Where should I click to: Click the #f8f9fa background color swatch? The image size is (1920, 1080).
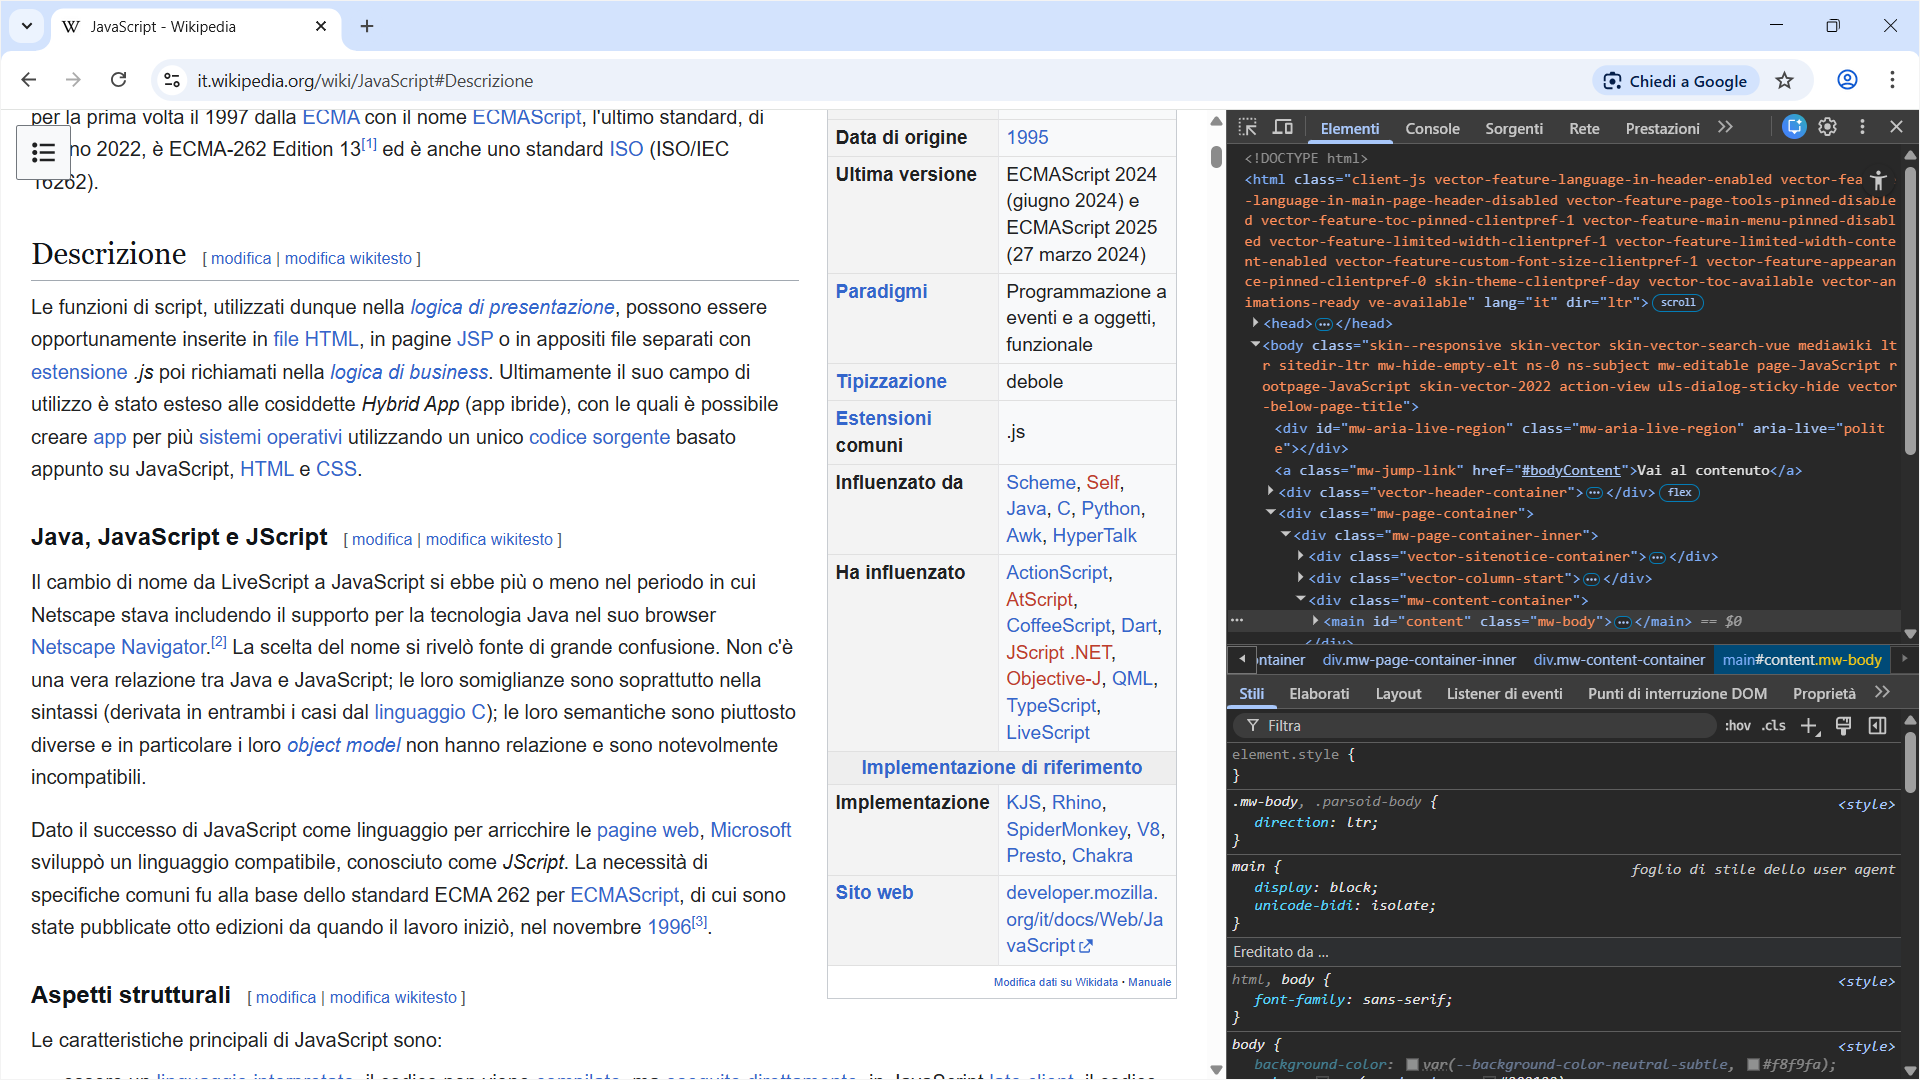[1753, 1065]
